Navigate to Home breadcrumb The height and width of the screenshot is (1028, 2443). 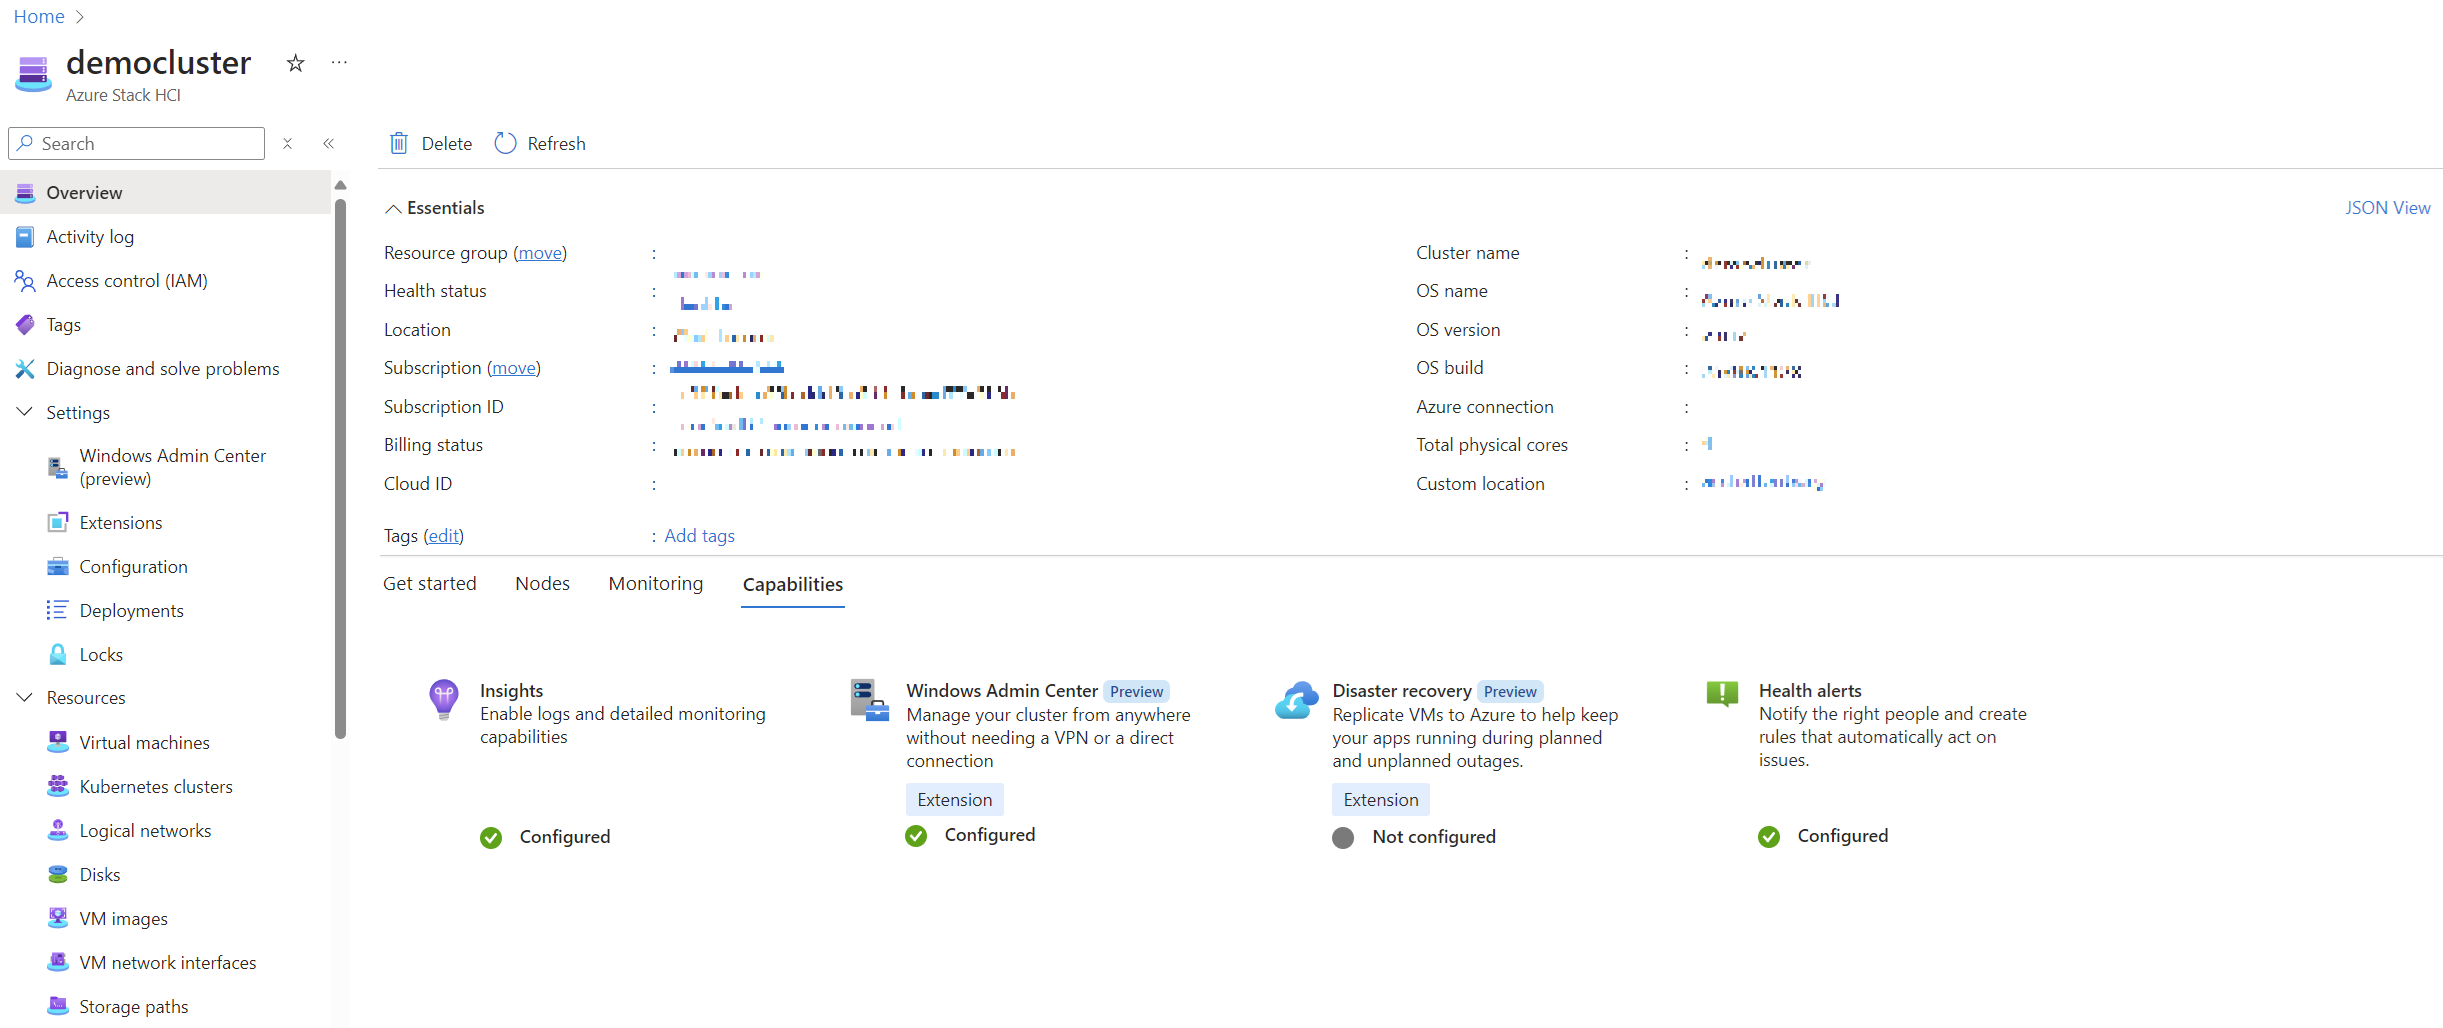point(39,16)
